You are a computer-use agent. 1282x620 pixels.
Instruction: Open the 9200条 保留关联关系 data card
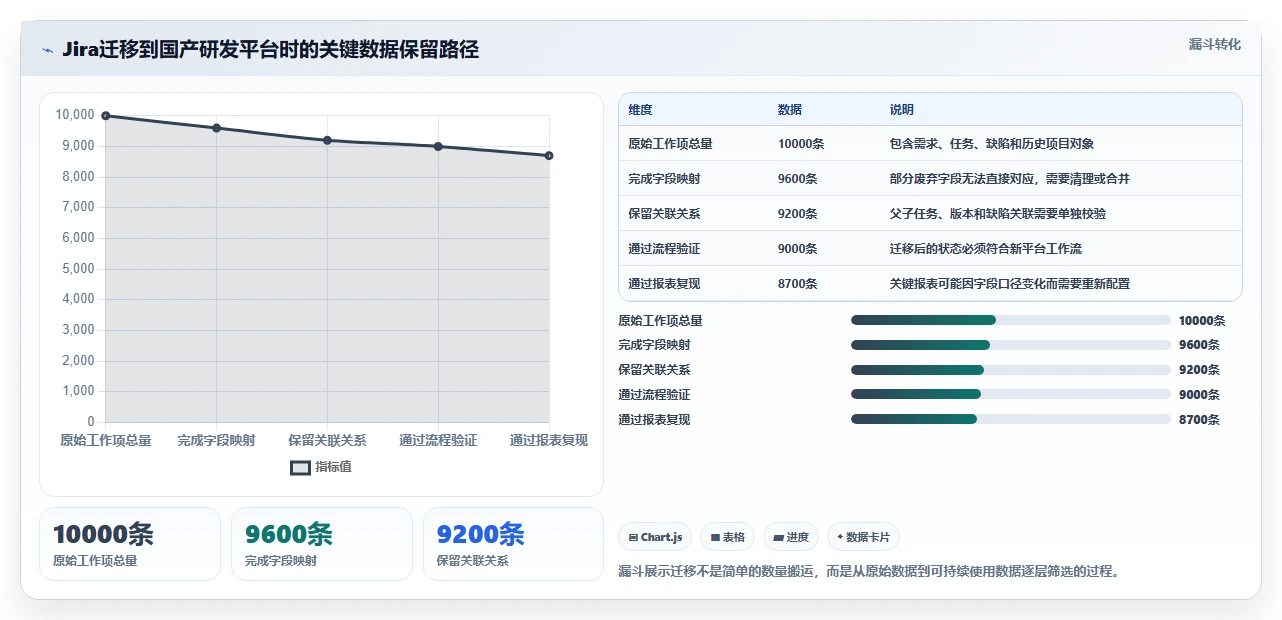[514, 544]
